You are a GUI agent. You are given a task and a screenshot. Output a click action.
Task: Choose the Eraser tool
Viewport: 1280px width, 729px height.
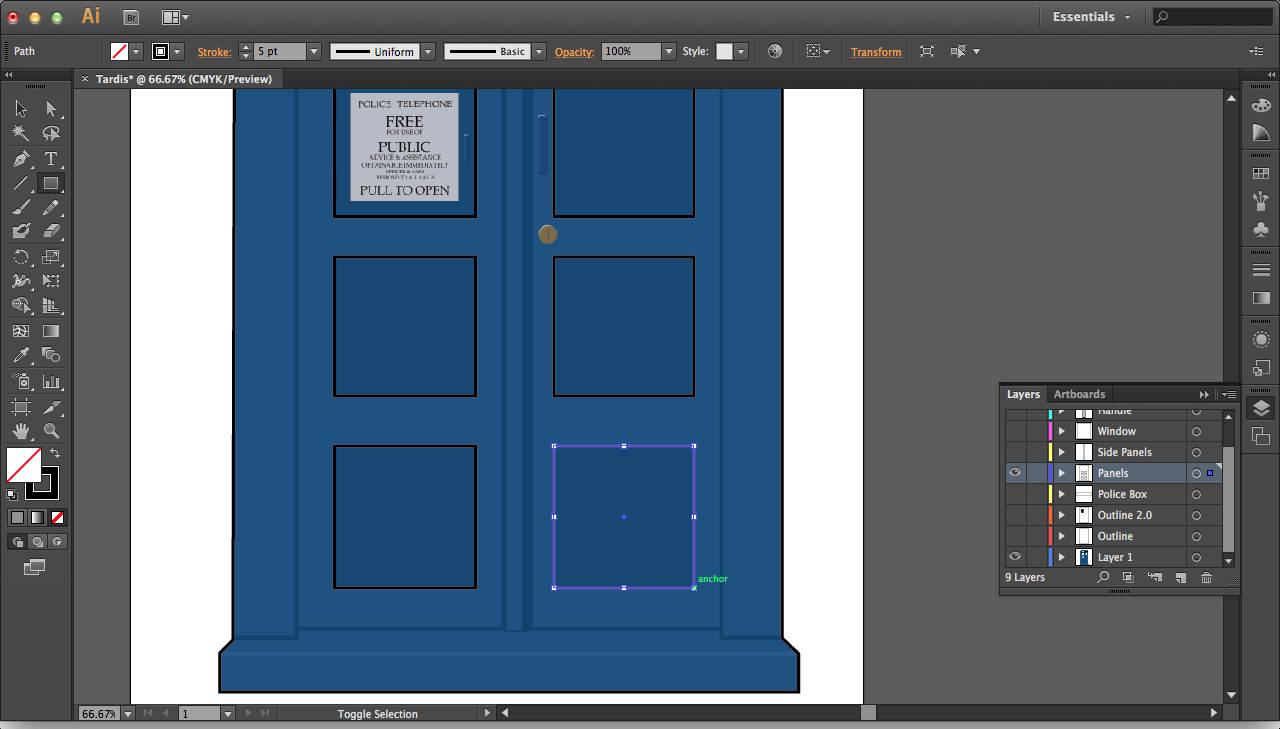point(51,231)
